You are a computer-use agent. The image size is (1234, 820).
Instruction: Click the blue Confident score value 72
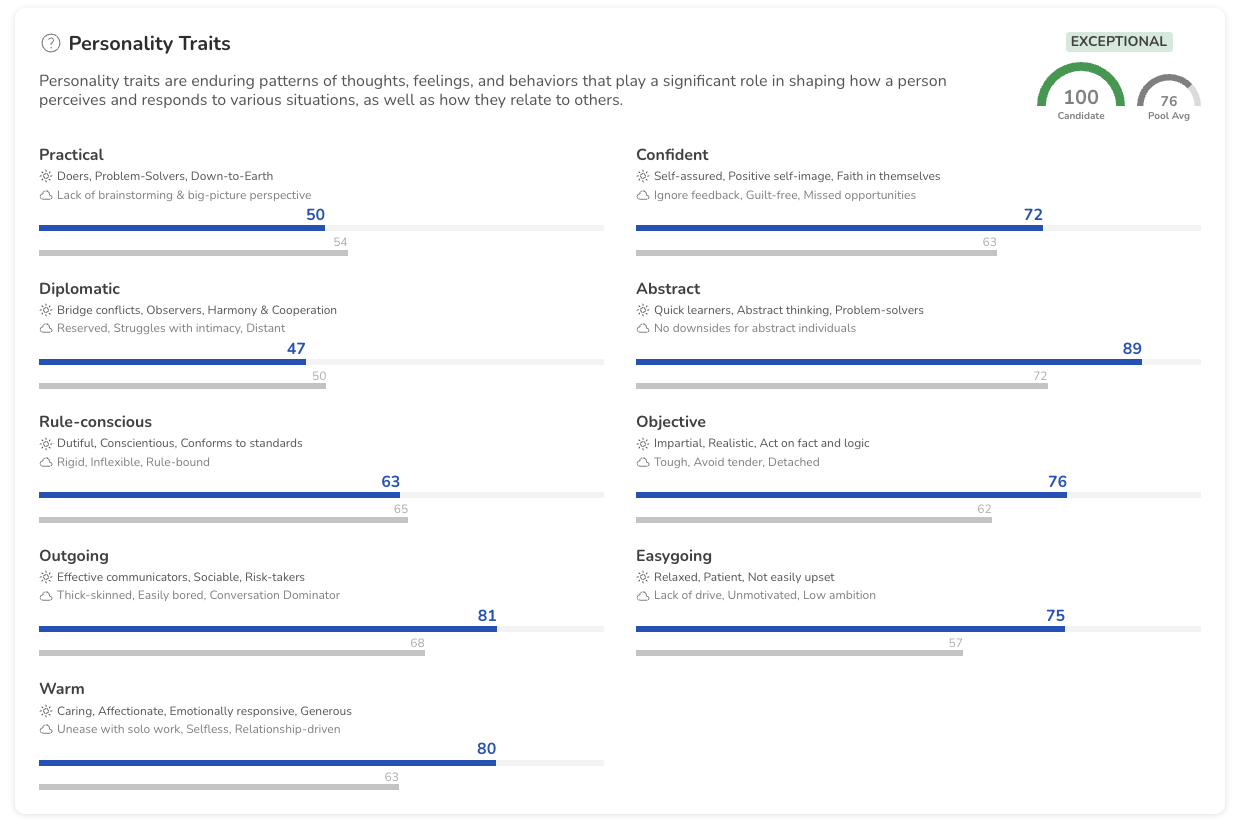[1033, 215]
